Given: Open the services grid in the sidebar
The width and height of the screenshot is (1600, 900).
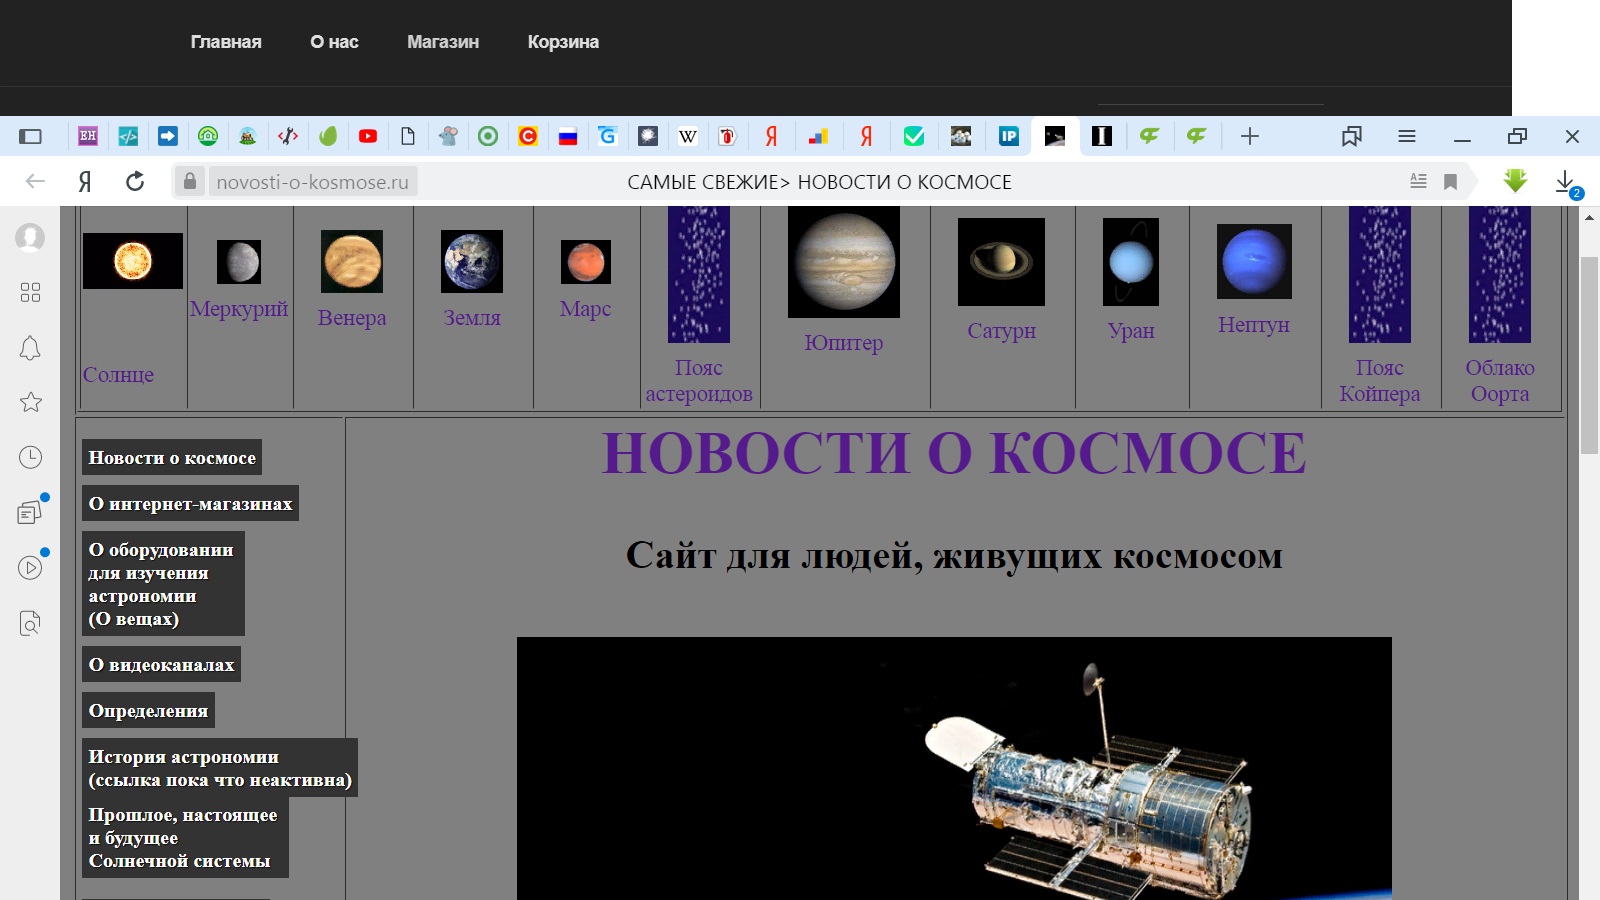Looking at the screenshot, I should 30,292.
